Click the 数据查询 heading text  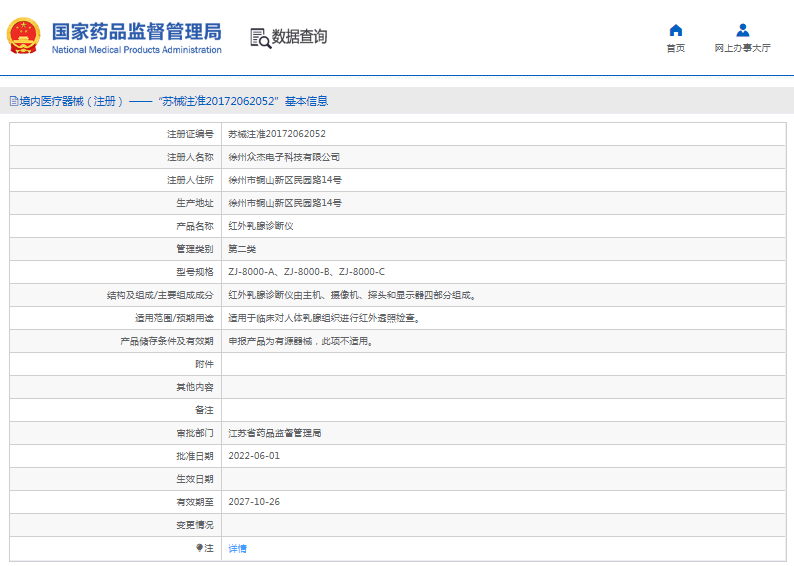point(299,37)
